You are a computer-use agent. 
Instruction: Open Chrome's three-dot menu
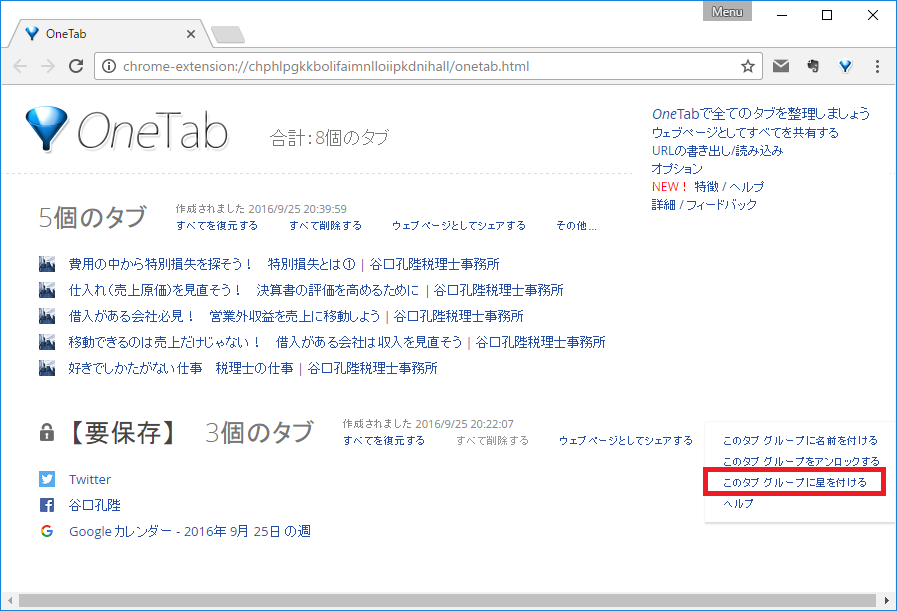(877, 67)
